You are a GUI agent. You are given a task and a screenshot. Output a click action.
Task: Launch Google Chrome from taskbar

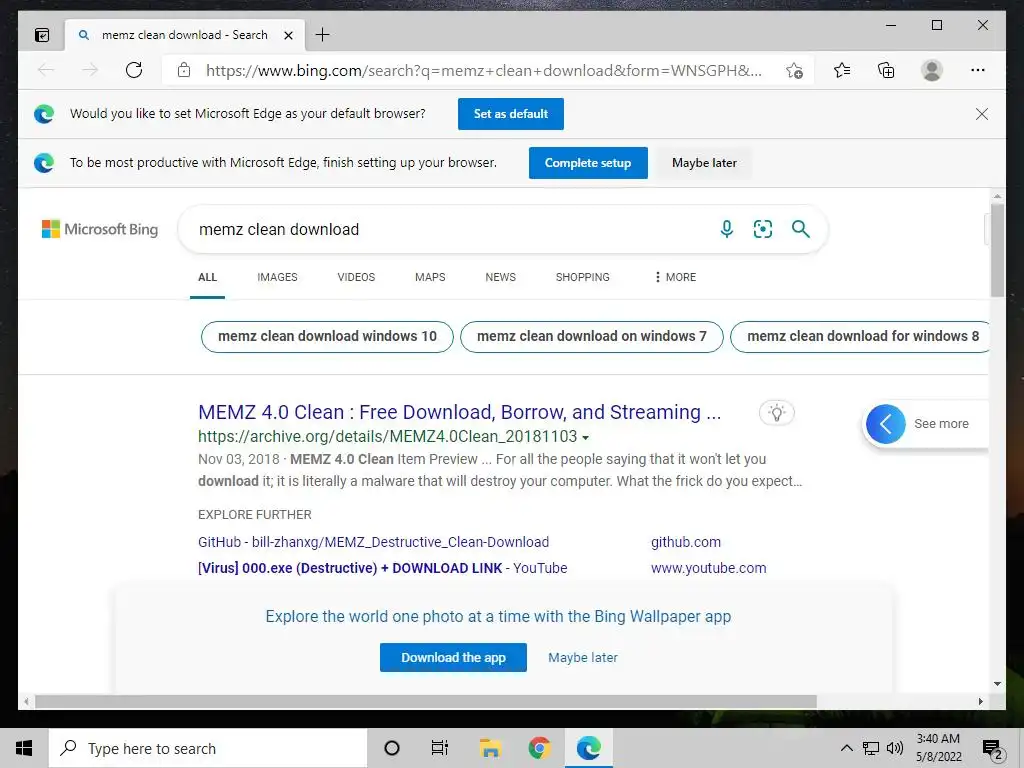(x=539, y=748)
